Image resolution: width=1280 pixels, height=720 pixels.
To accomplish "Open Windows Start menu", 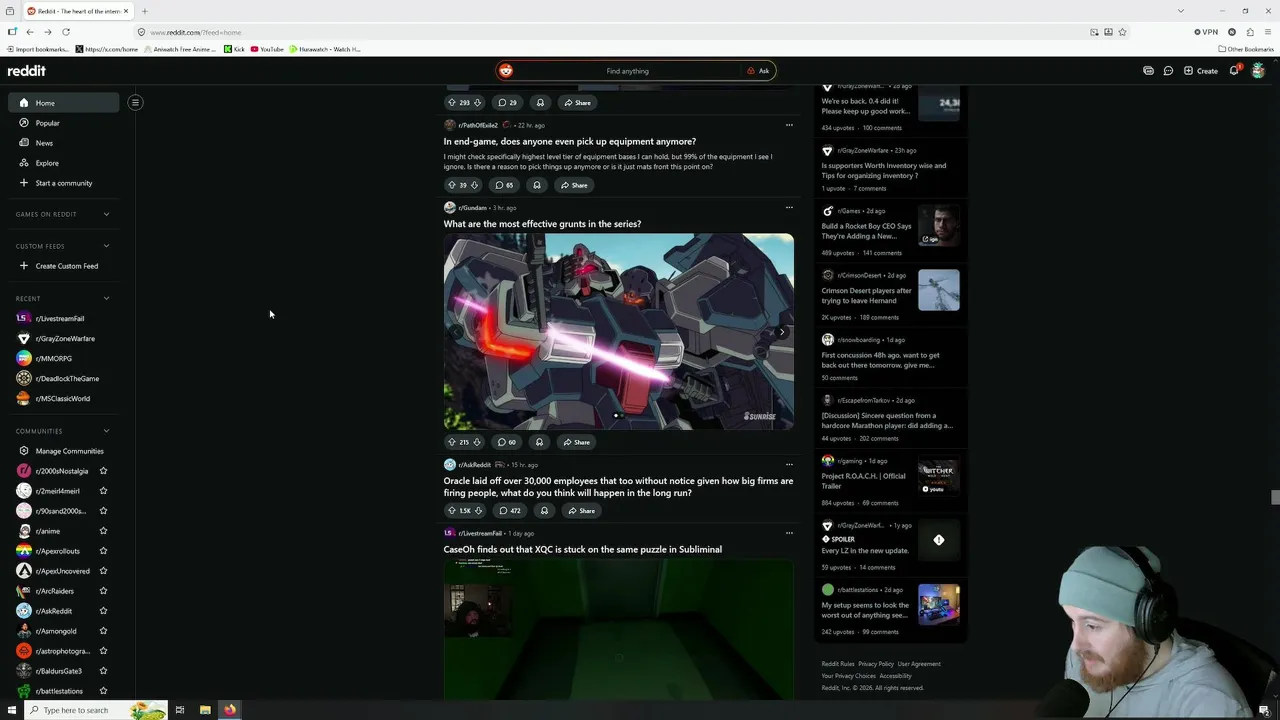I will coord(12,710).
